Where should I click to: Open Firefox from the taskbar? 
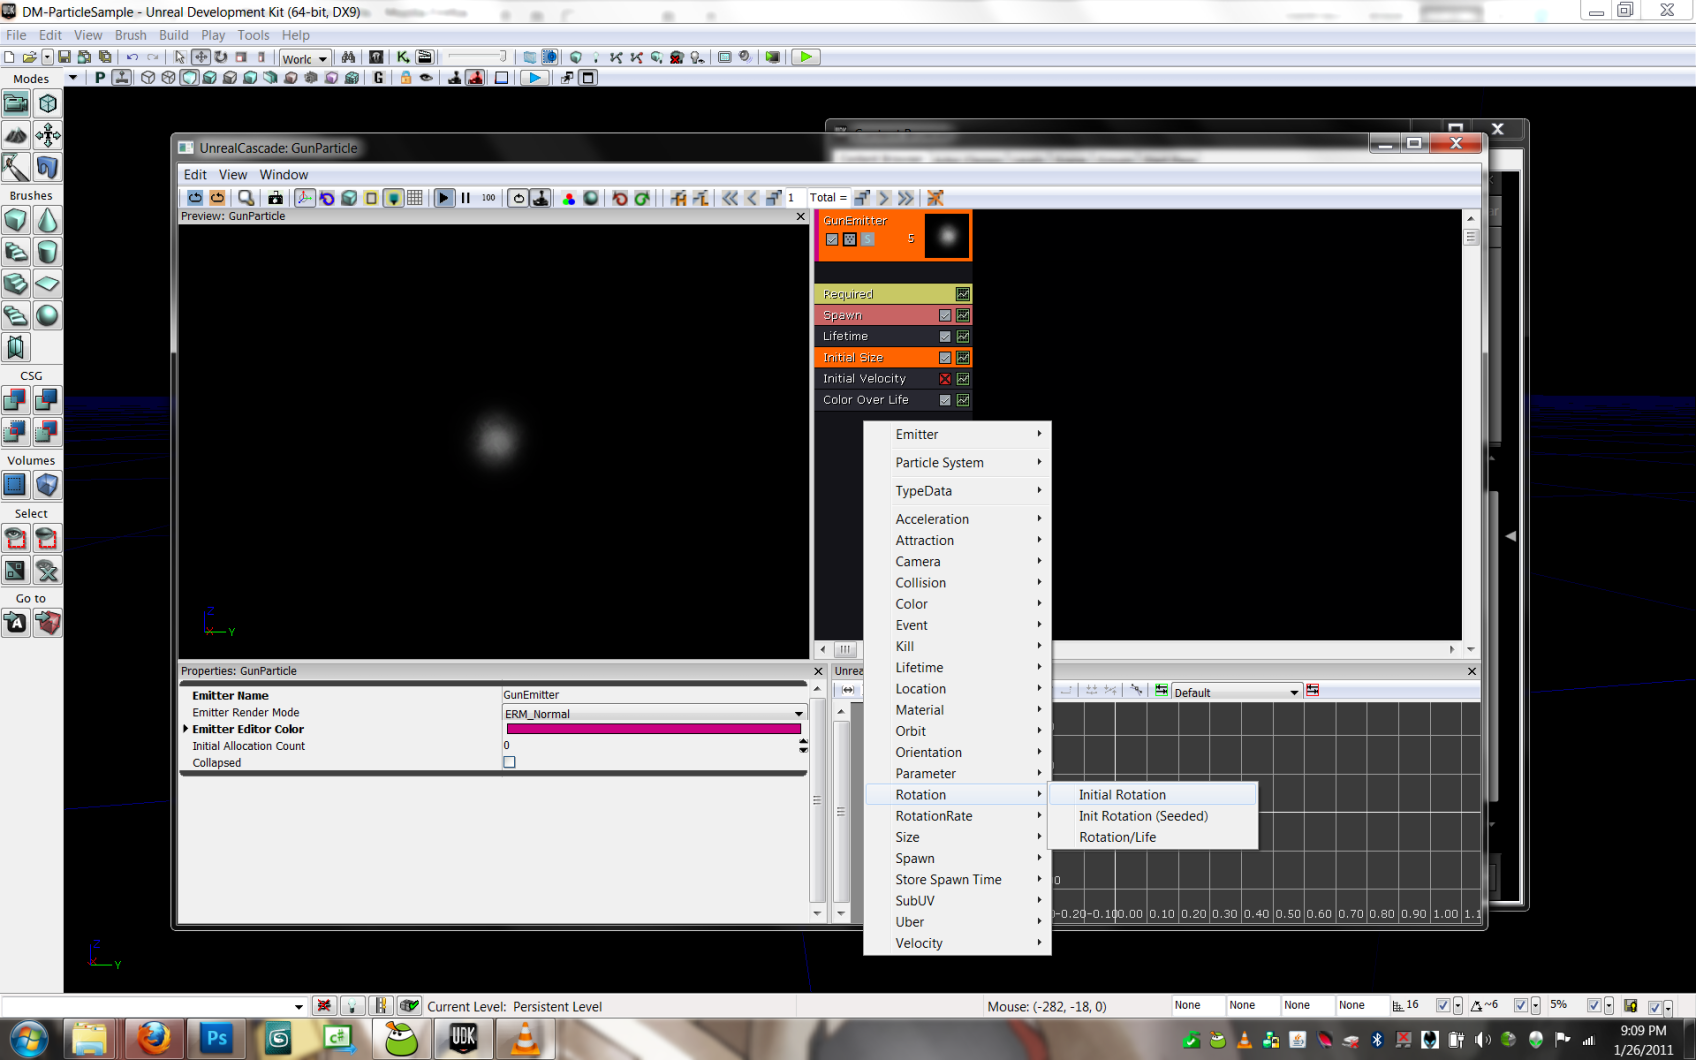coord(153,1039)
